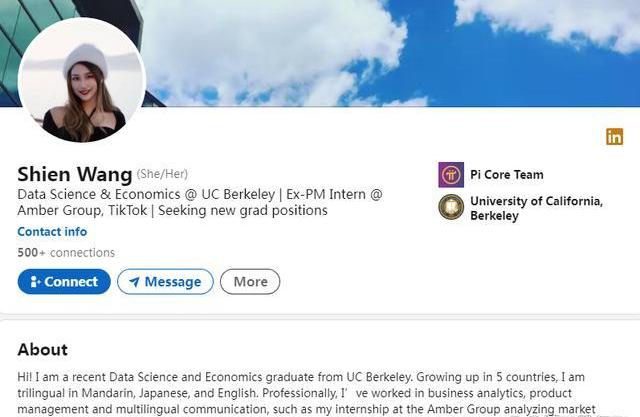Open the University of California, Berkeley link
The width and height of the screenshot is (640, 417).
click(536, 208)
